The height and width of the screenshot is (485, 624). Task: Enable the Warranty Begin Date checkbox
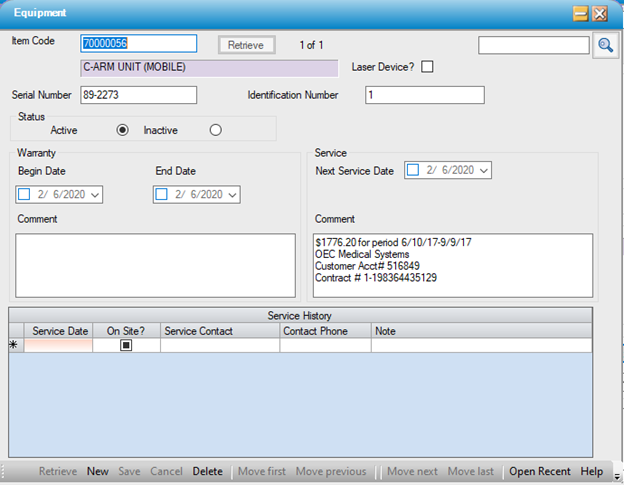point(25,195)
